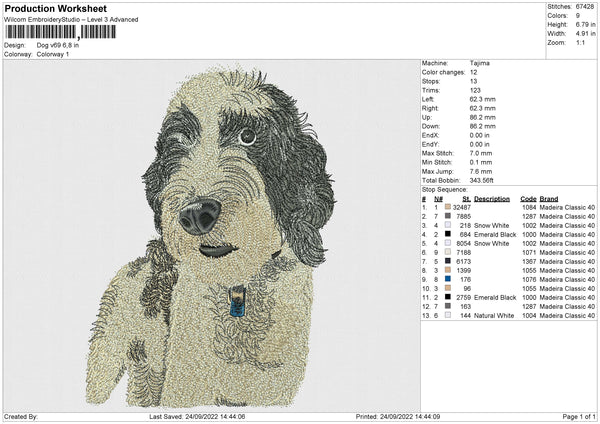Click the Trims value 123
This screenshot has height=424, width=600.
[x=475, y=90]
